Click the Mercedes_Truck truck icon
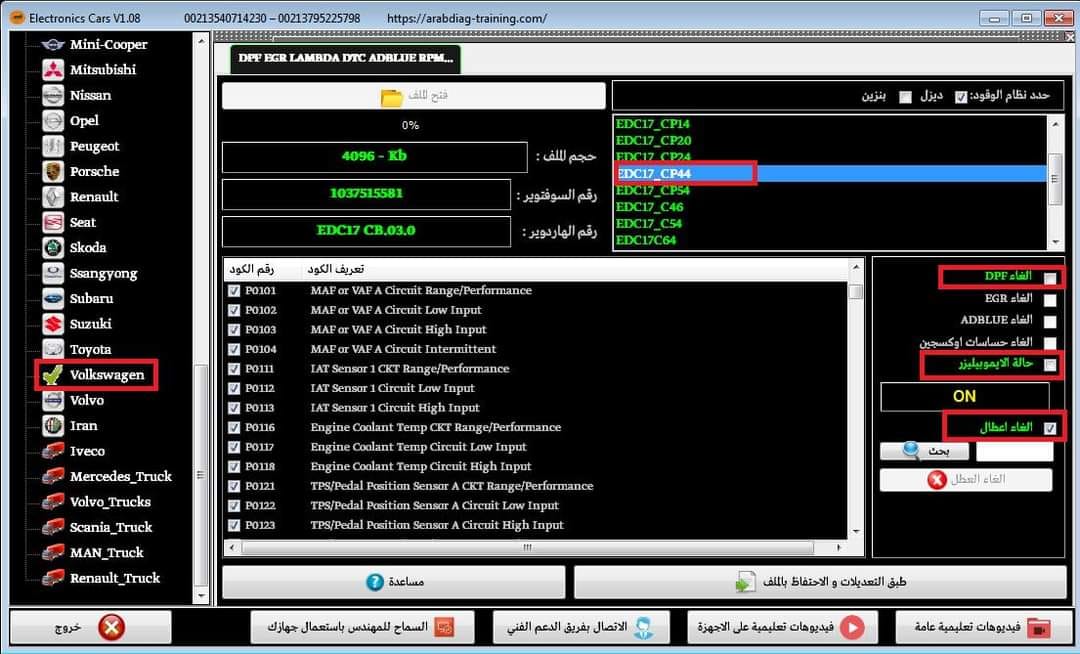 (53, 476)
